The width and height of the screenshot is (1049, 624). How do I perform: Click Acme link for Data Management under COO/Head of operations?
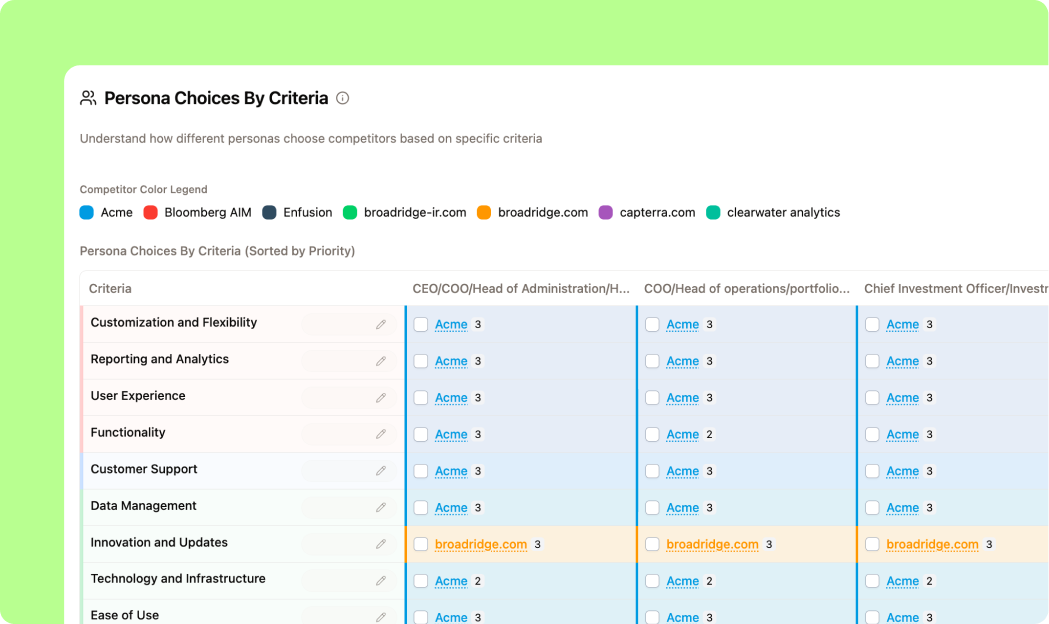682,508
